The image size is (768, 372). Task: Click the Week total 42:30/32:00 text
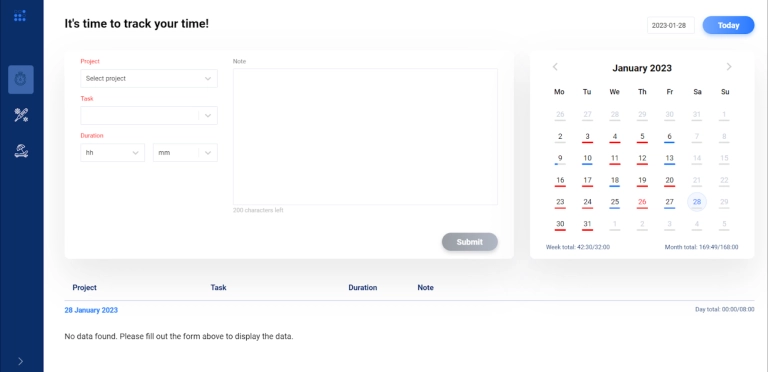tap(578, 247)
